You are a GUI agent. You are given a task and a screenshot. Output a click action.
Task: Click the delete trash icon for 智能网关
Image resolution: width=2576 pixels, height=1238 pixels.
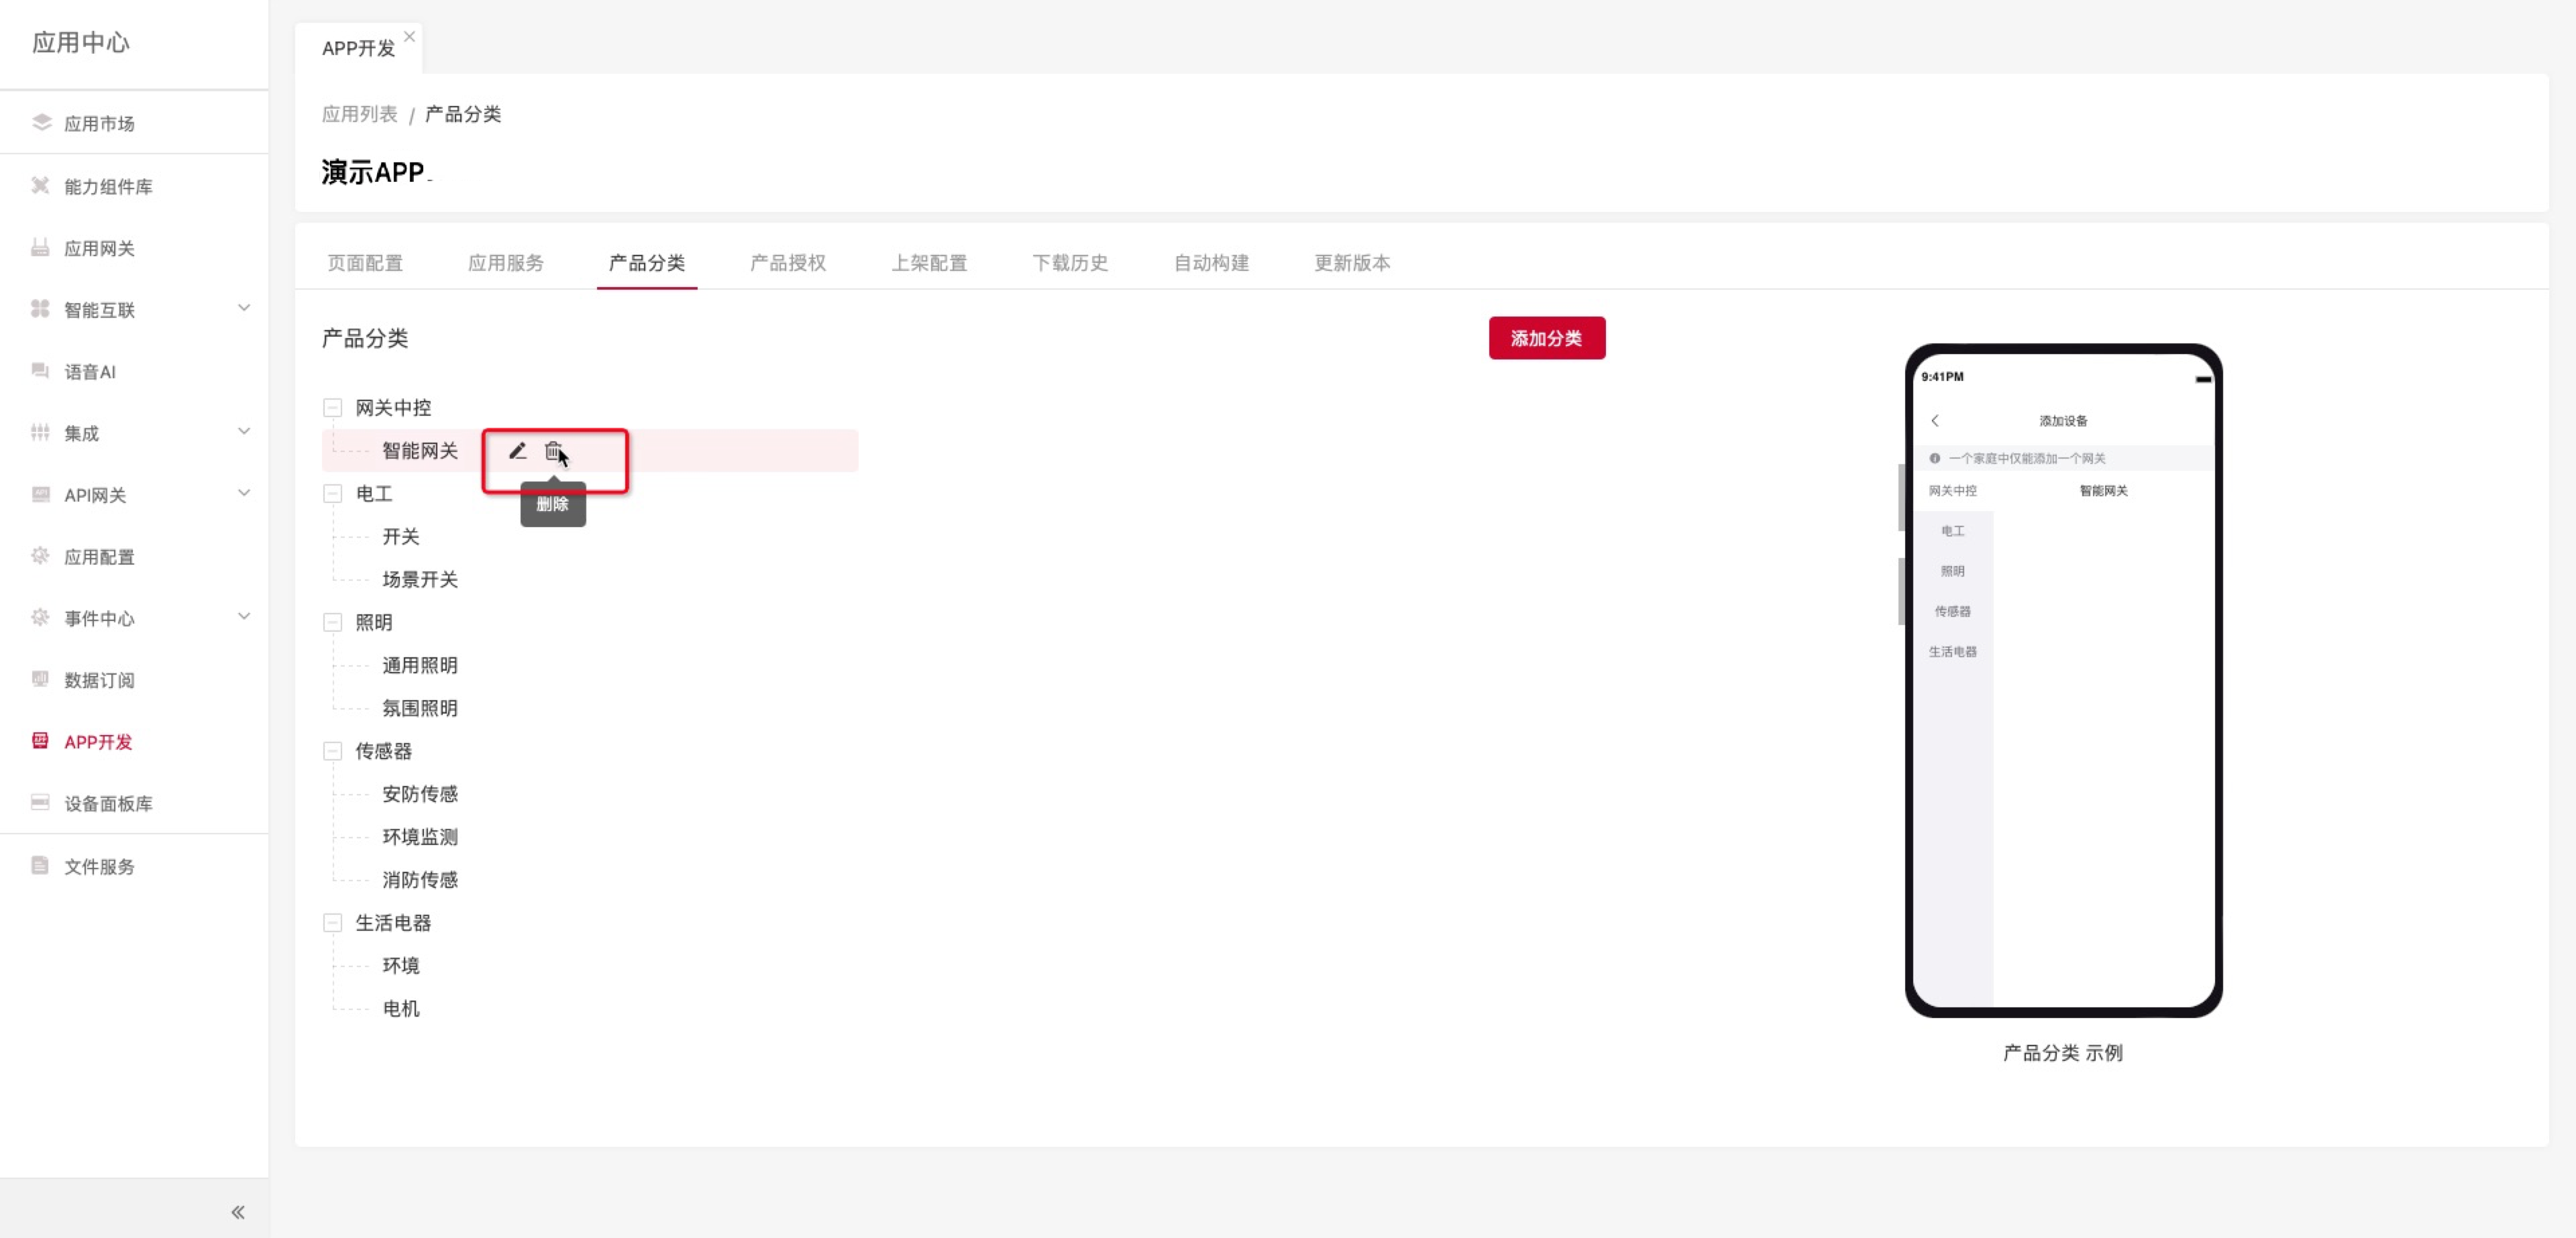553,451
